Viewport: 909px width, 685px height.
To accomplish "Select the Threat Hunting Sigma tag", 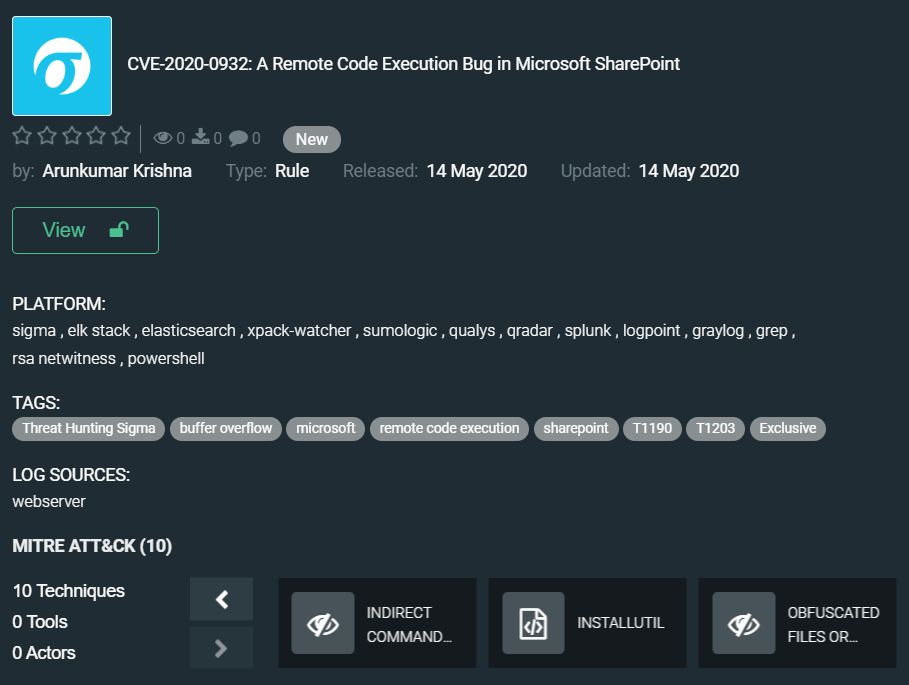I will [x=89, y=428].
